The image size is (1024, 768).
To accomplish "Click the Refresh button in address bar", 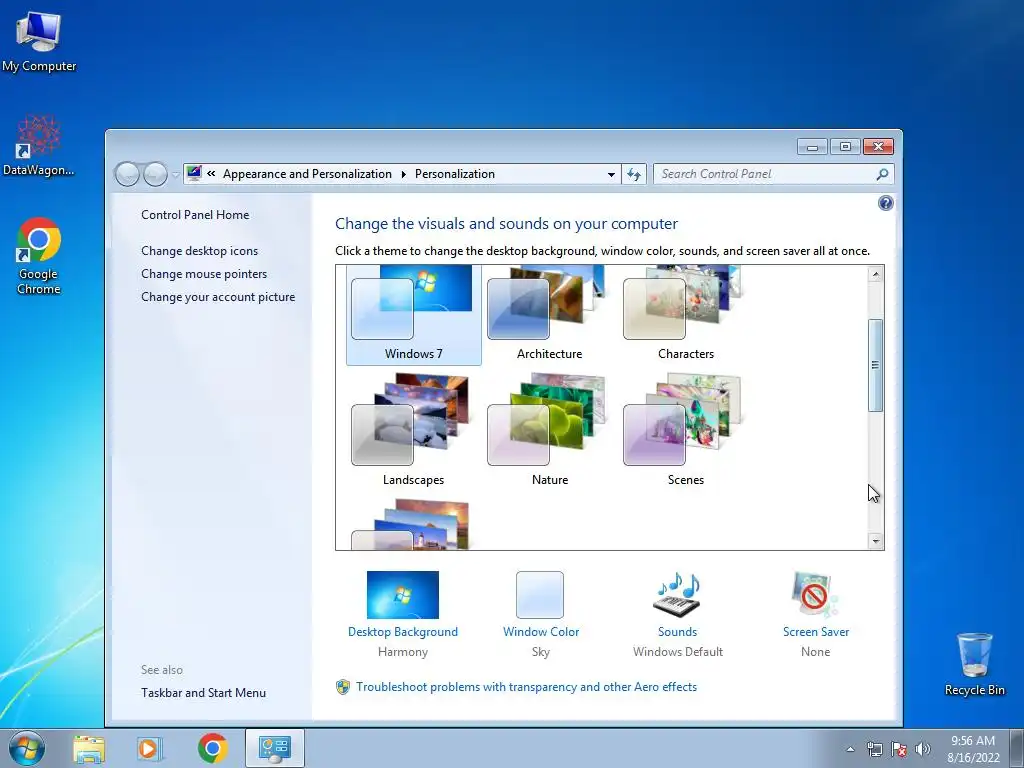I will (x=633, y=174).
